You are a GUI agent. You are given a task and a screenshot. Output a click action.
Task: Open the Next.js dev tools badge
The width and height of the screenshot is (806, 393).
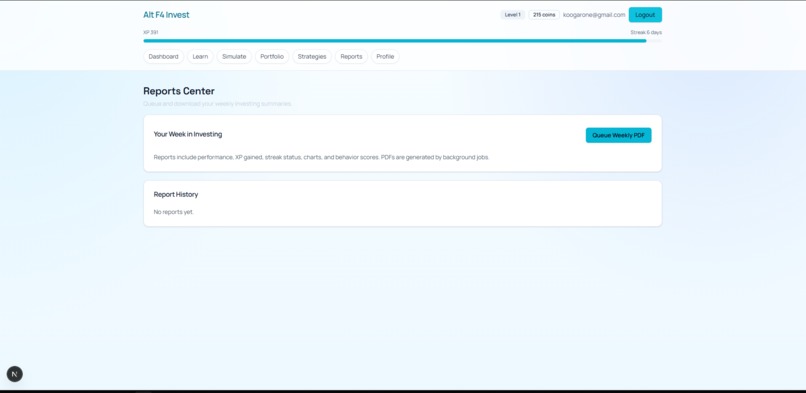click(14, 374)
